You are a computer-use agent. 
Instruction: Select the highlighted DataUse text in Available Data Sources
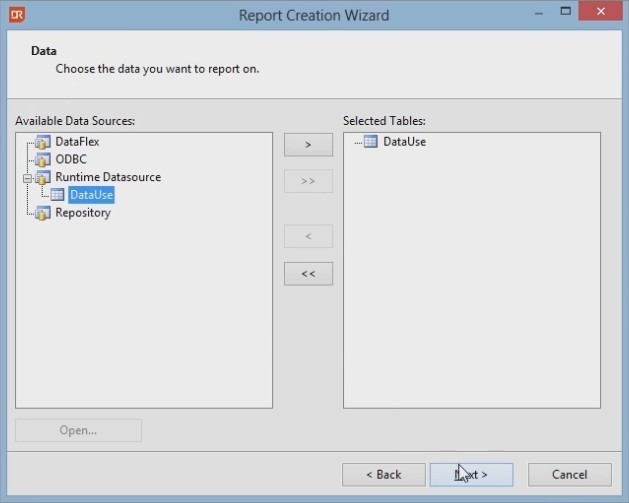91,195
